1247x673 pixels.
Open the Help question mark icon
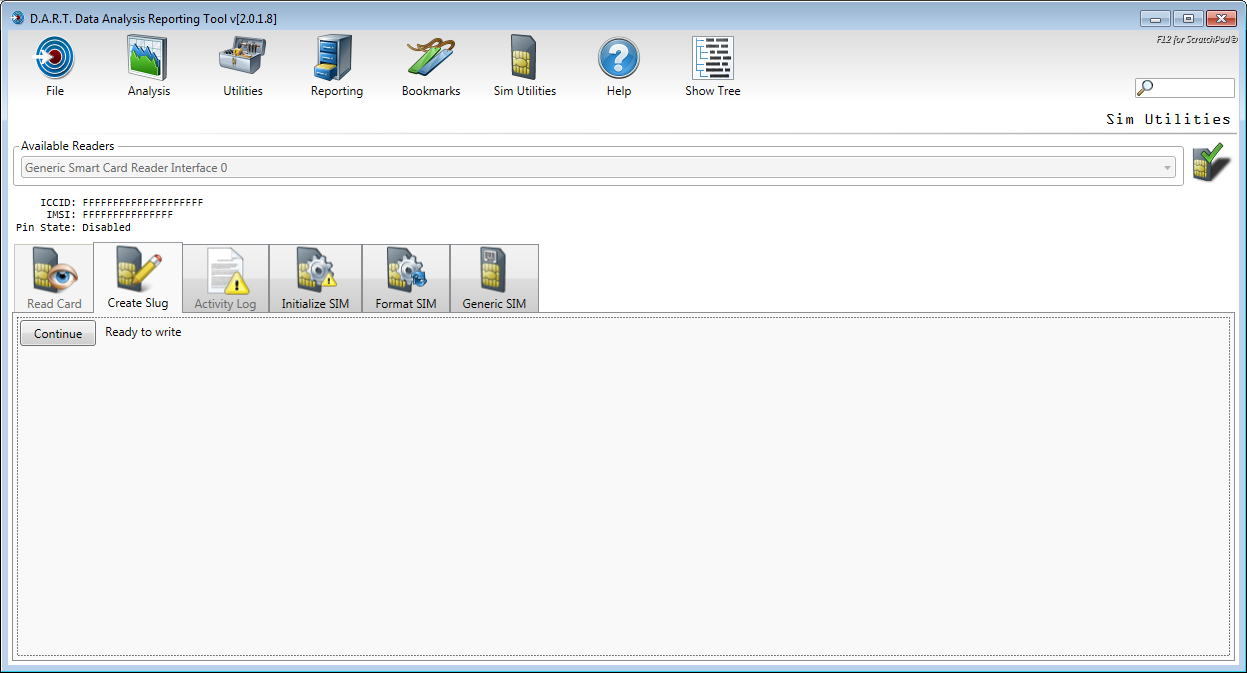(x=619, y=58)
